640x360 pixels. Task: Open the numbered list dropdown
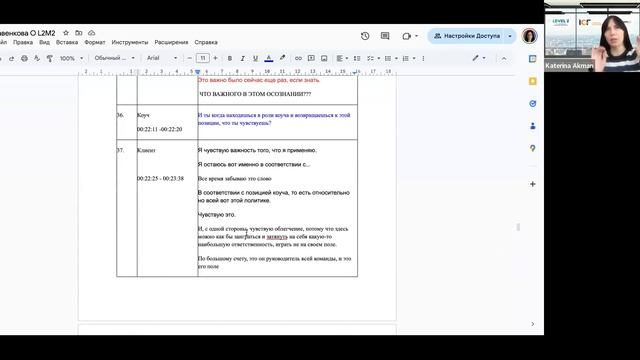point(409,58)
